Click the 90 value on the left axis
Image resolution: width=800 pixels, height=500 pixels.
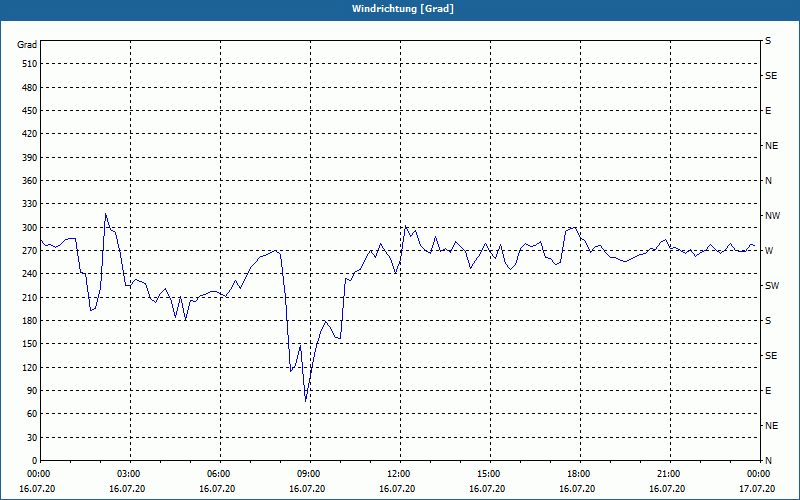pyautogui.click(x=32, y=391)
